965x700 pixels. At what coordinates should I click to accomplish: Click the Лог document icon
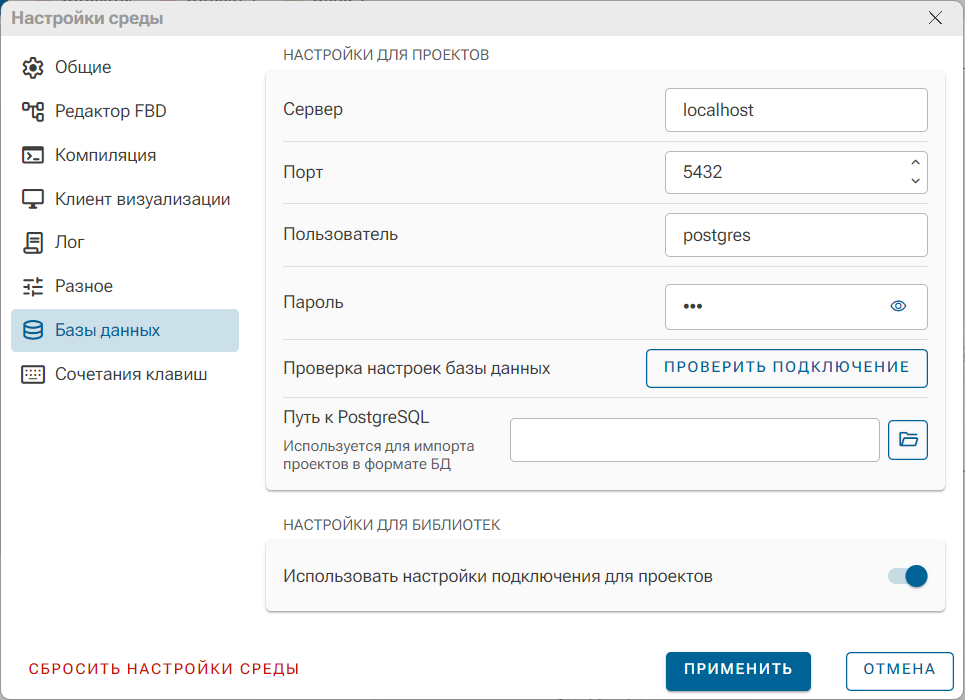(33, 243)
